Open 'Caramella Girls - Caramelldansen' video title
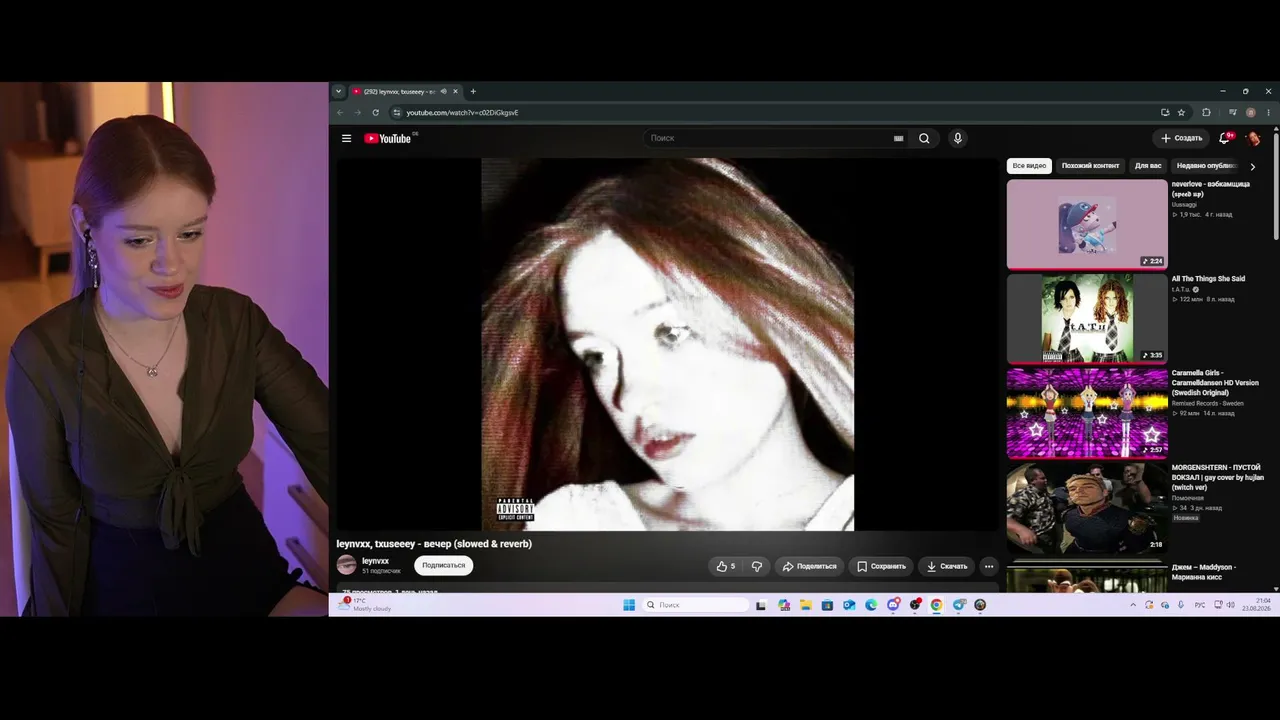The width and height of the screenshot is (1280, 720). [1215, 383]
